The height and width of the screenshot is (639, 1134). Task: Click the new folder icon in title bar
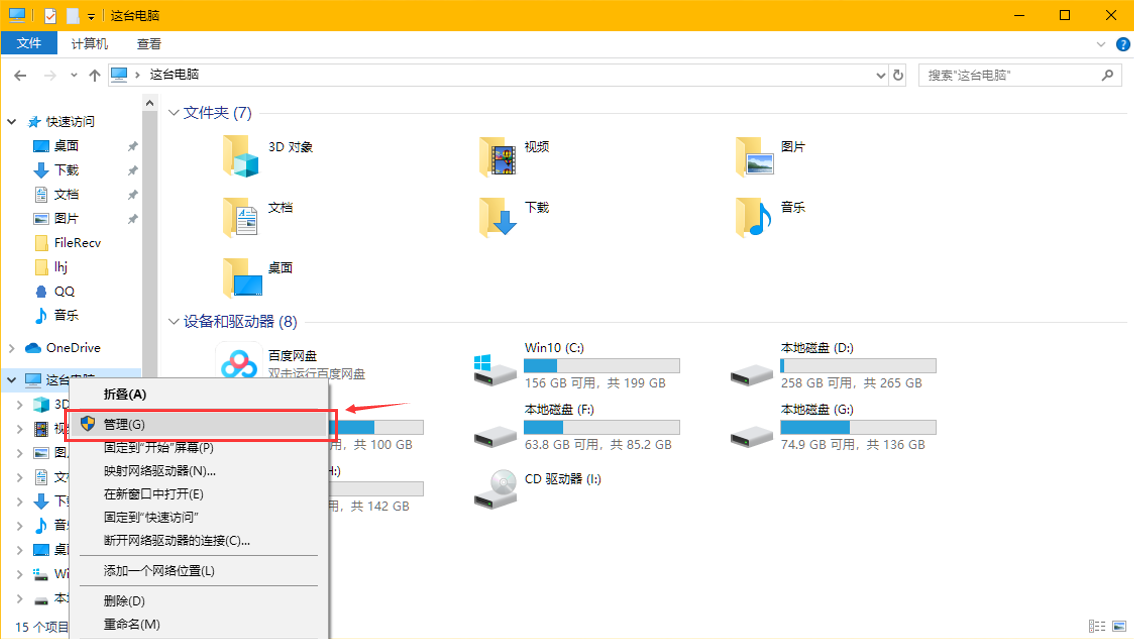73,15
